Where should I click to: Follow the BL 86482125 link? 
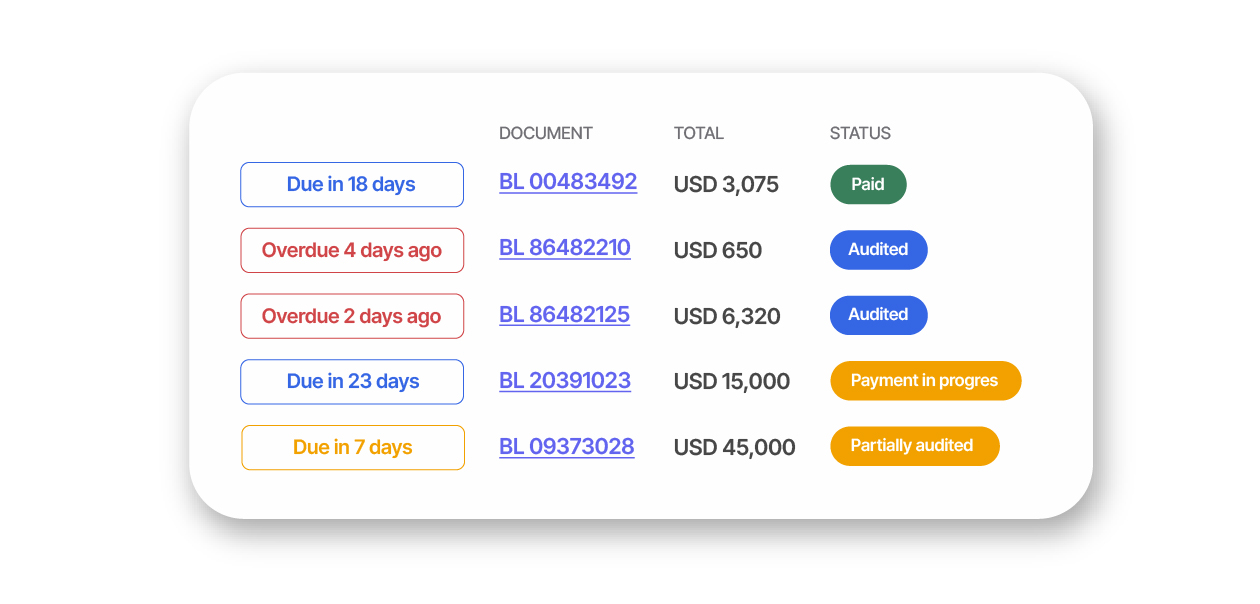(564, 315)
